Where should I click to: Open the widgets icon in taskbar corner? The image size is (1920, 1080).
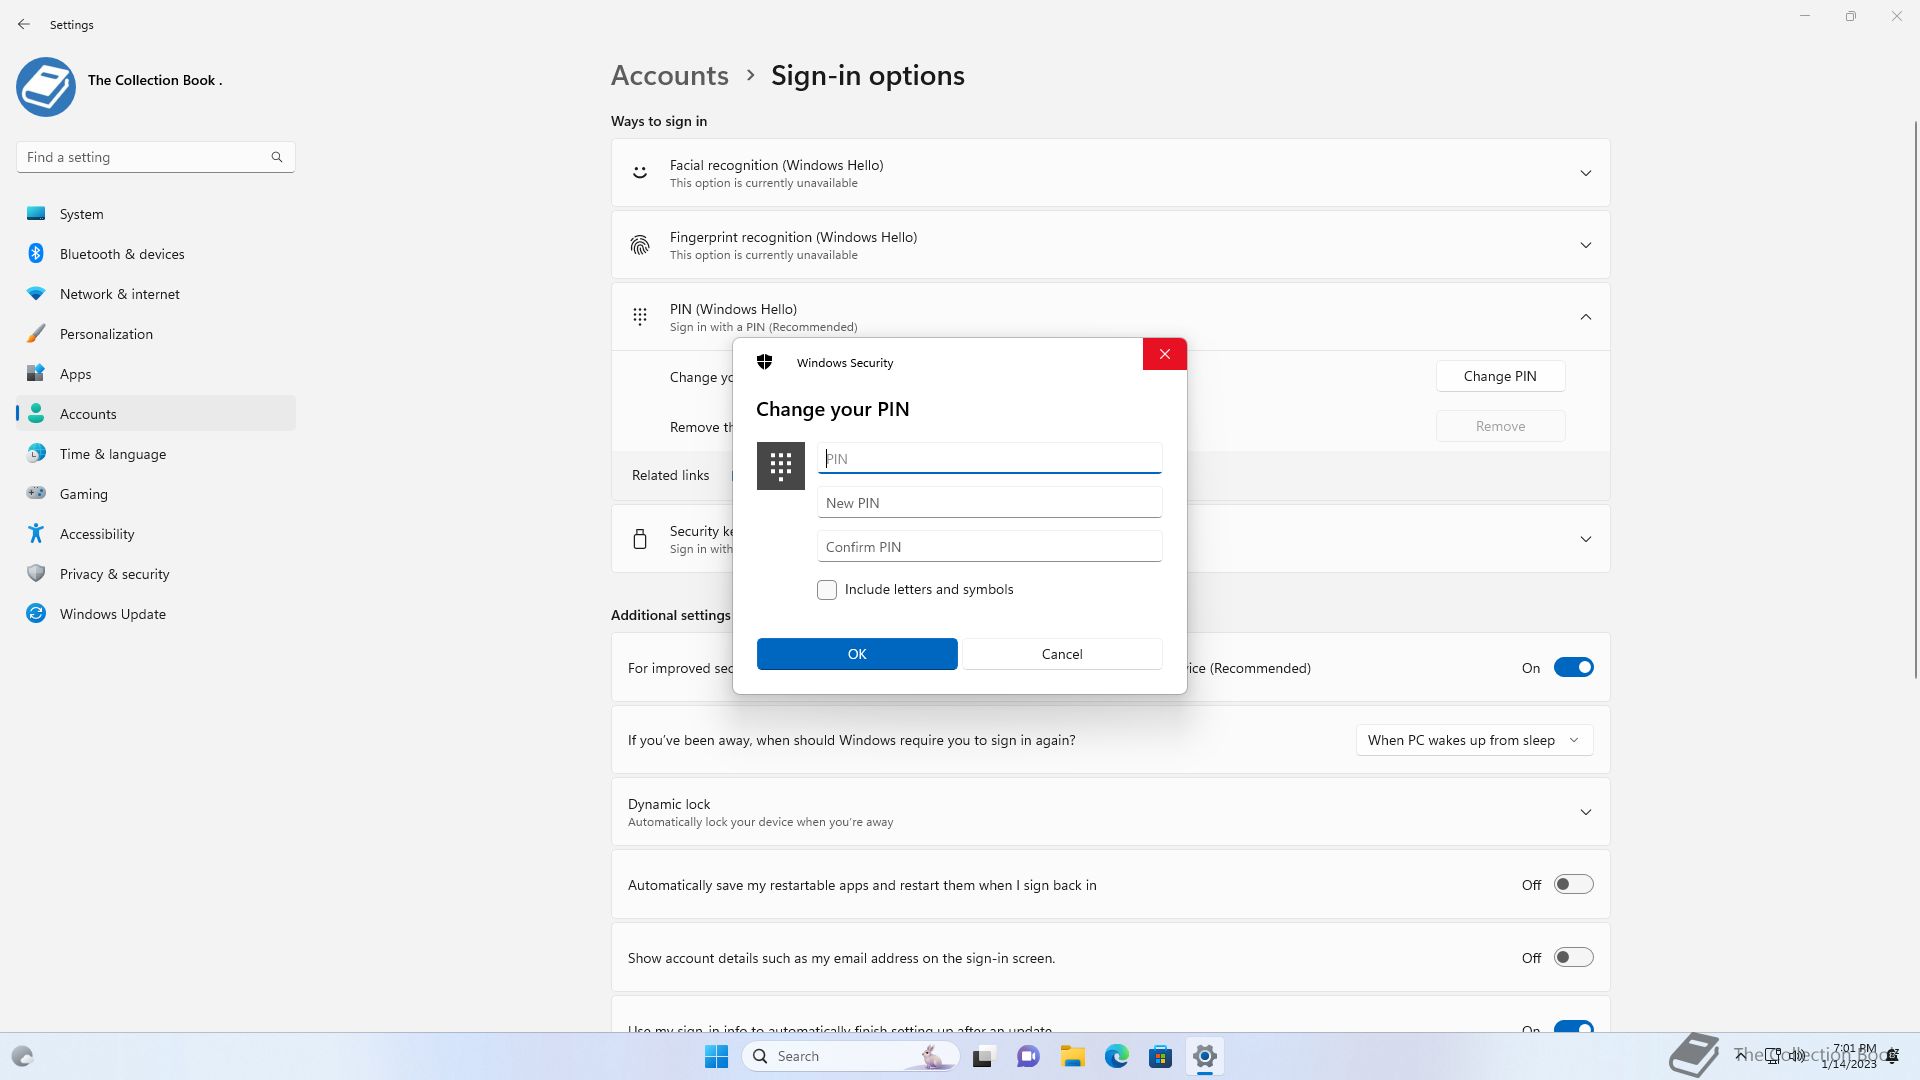(x=22, y=1056)
